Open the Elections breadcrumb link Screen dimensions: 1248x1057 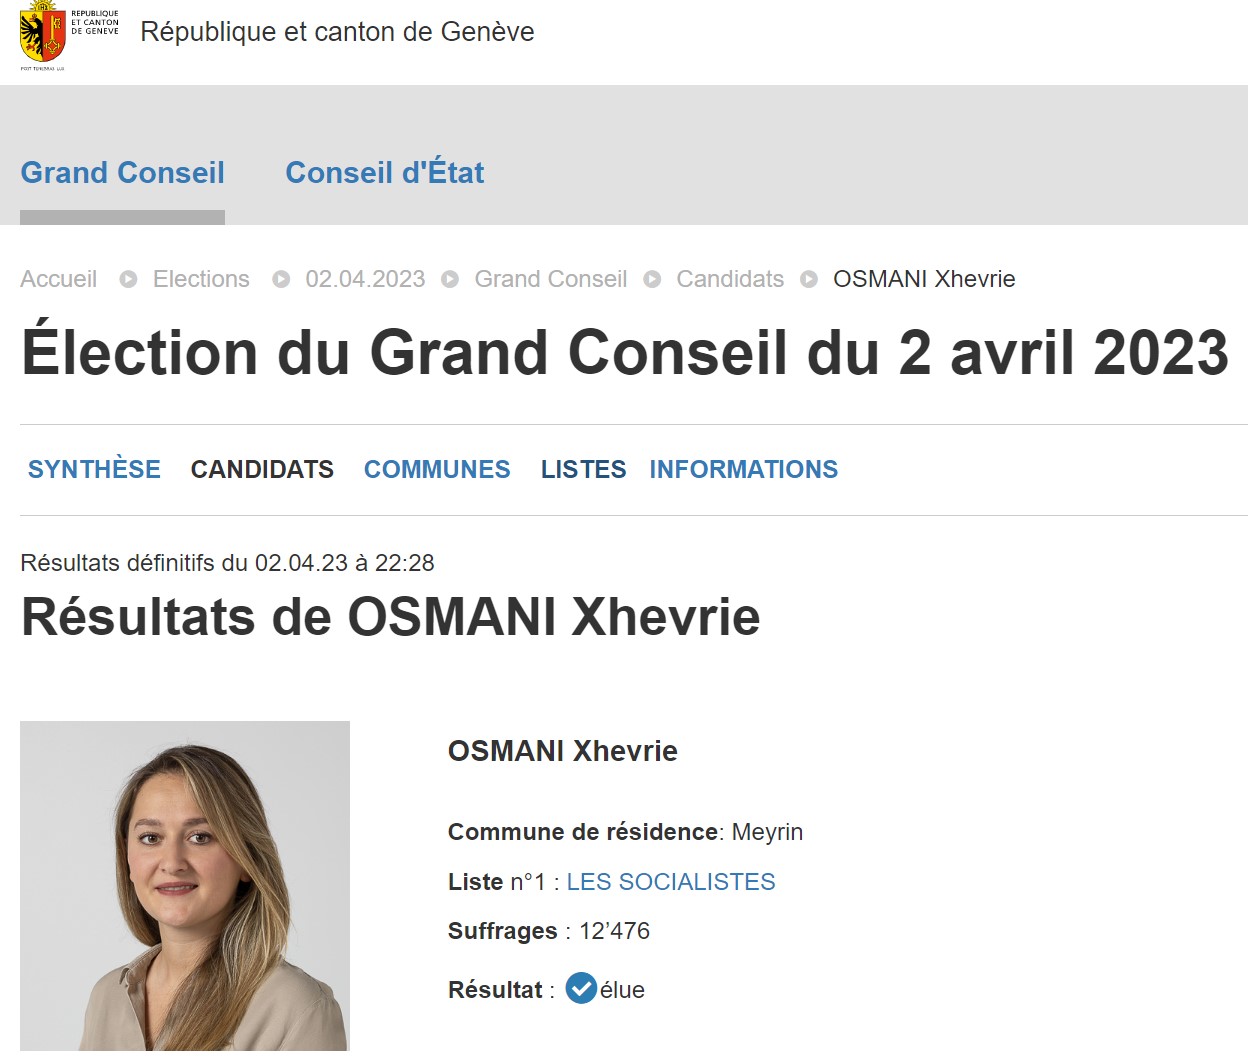pyautogui.click(x=201, y=279)
